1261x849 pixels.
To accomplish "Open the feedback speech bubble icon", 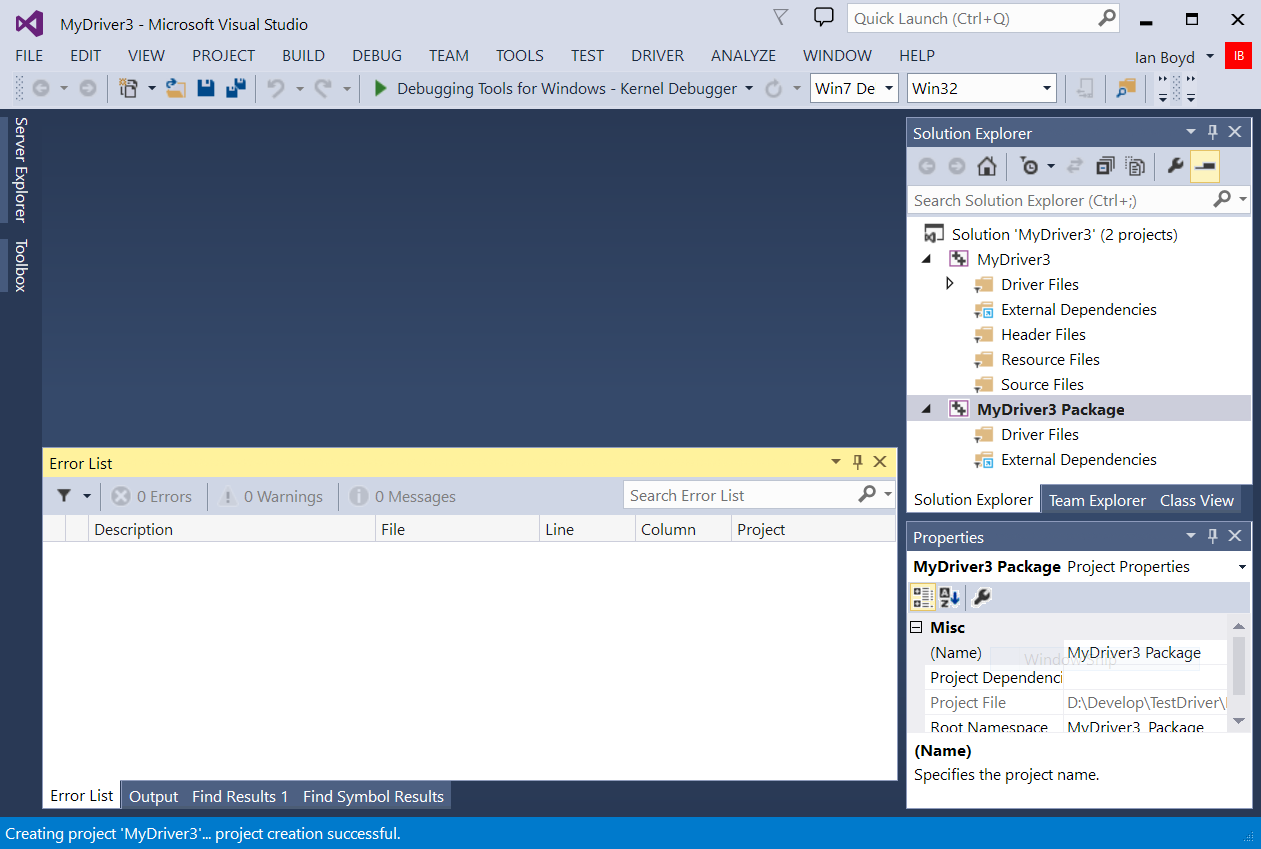I will coord(823,17).
